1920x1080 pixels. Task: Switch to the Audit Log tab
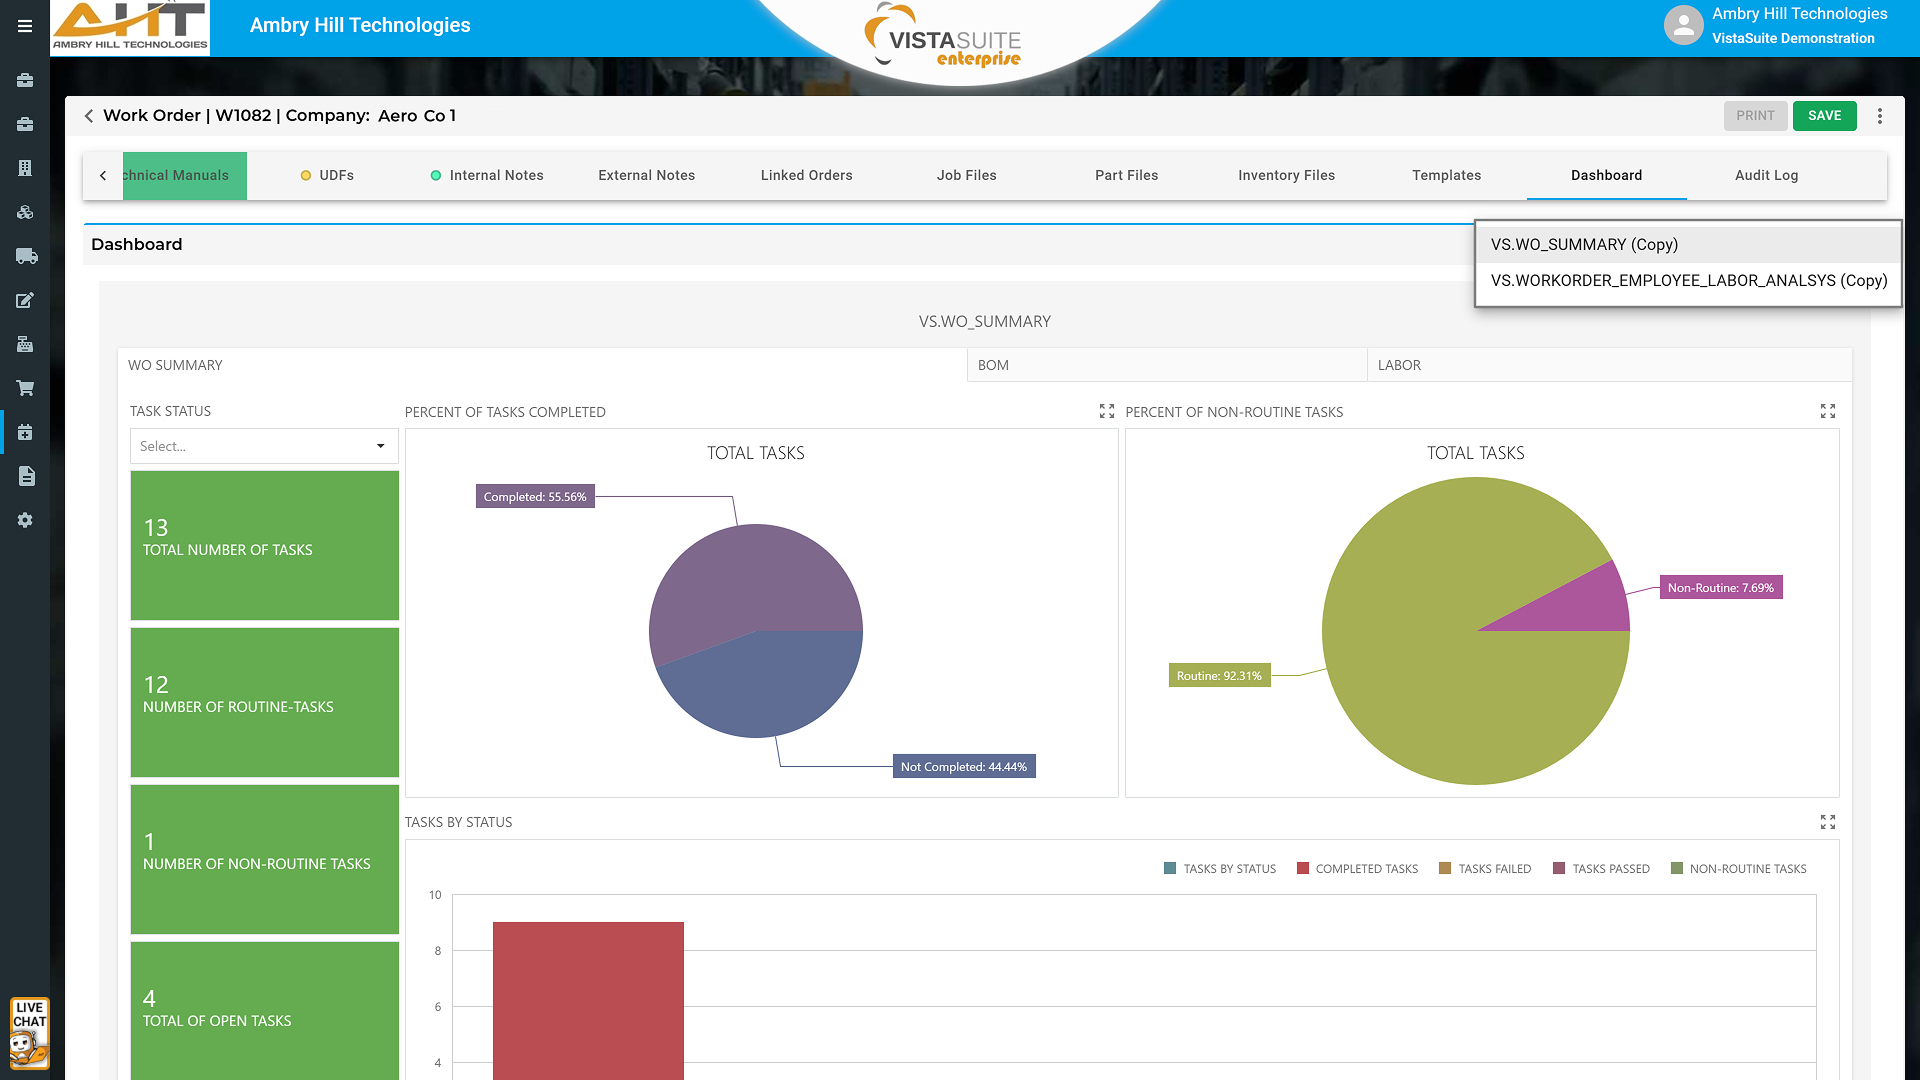(x=1766, y=175)
